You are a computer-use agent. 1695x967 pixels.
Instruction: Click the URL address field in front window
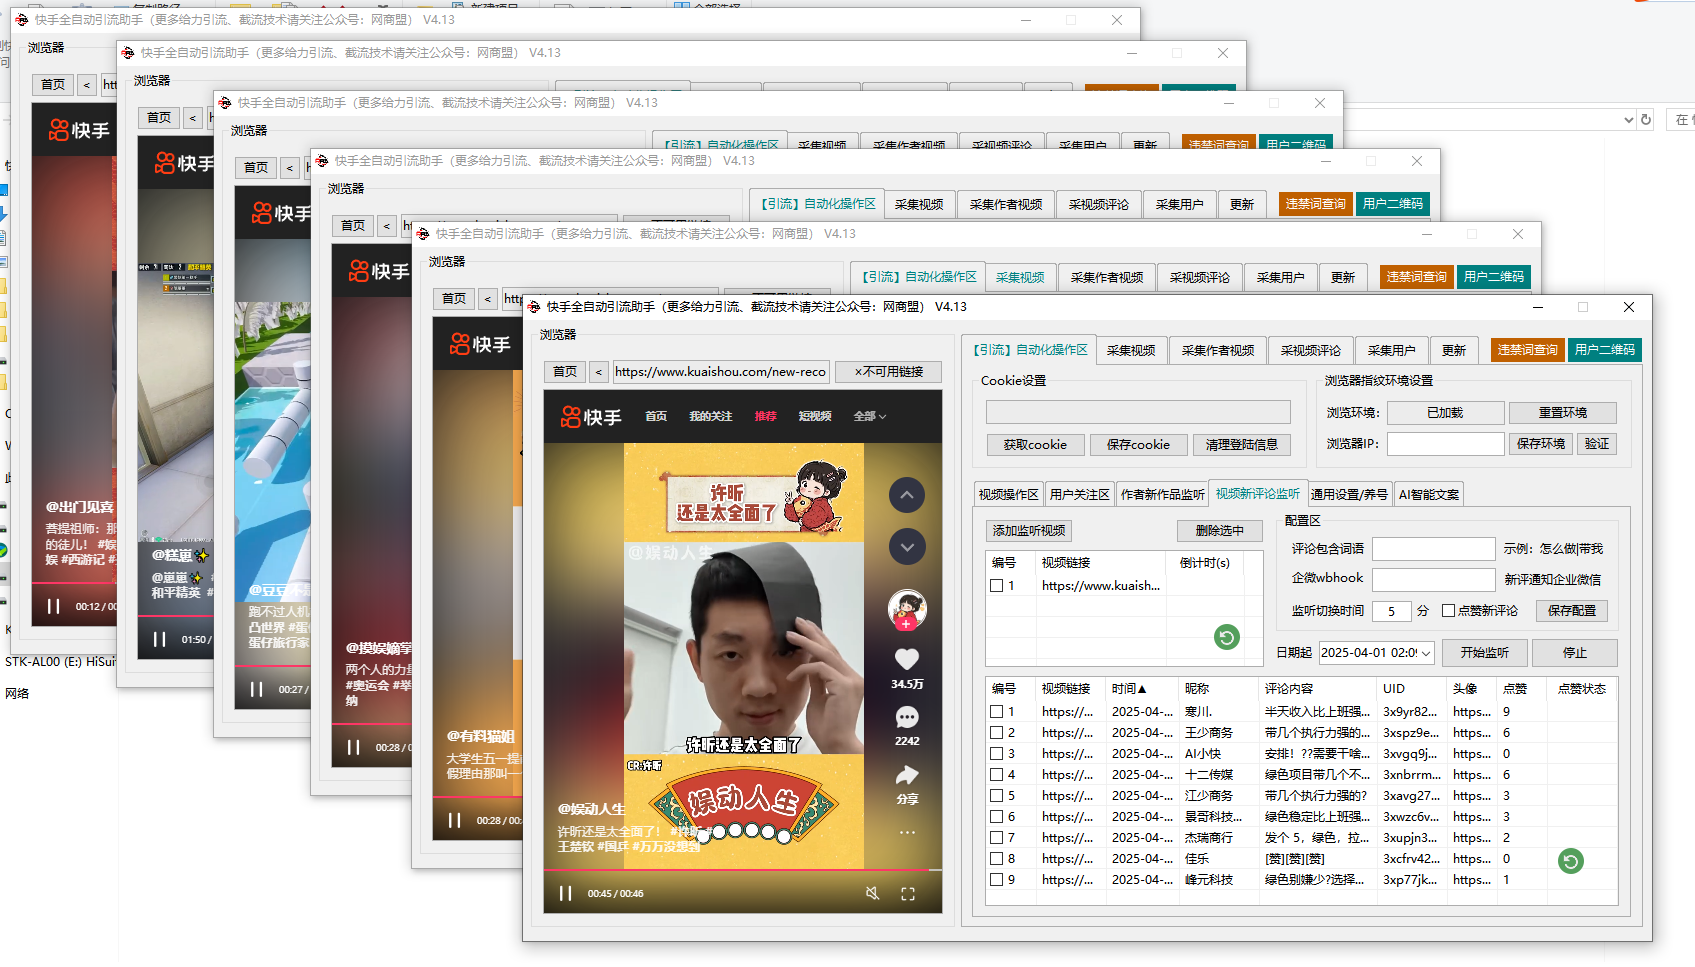tap(721, 371)
